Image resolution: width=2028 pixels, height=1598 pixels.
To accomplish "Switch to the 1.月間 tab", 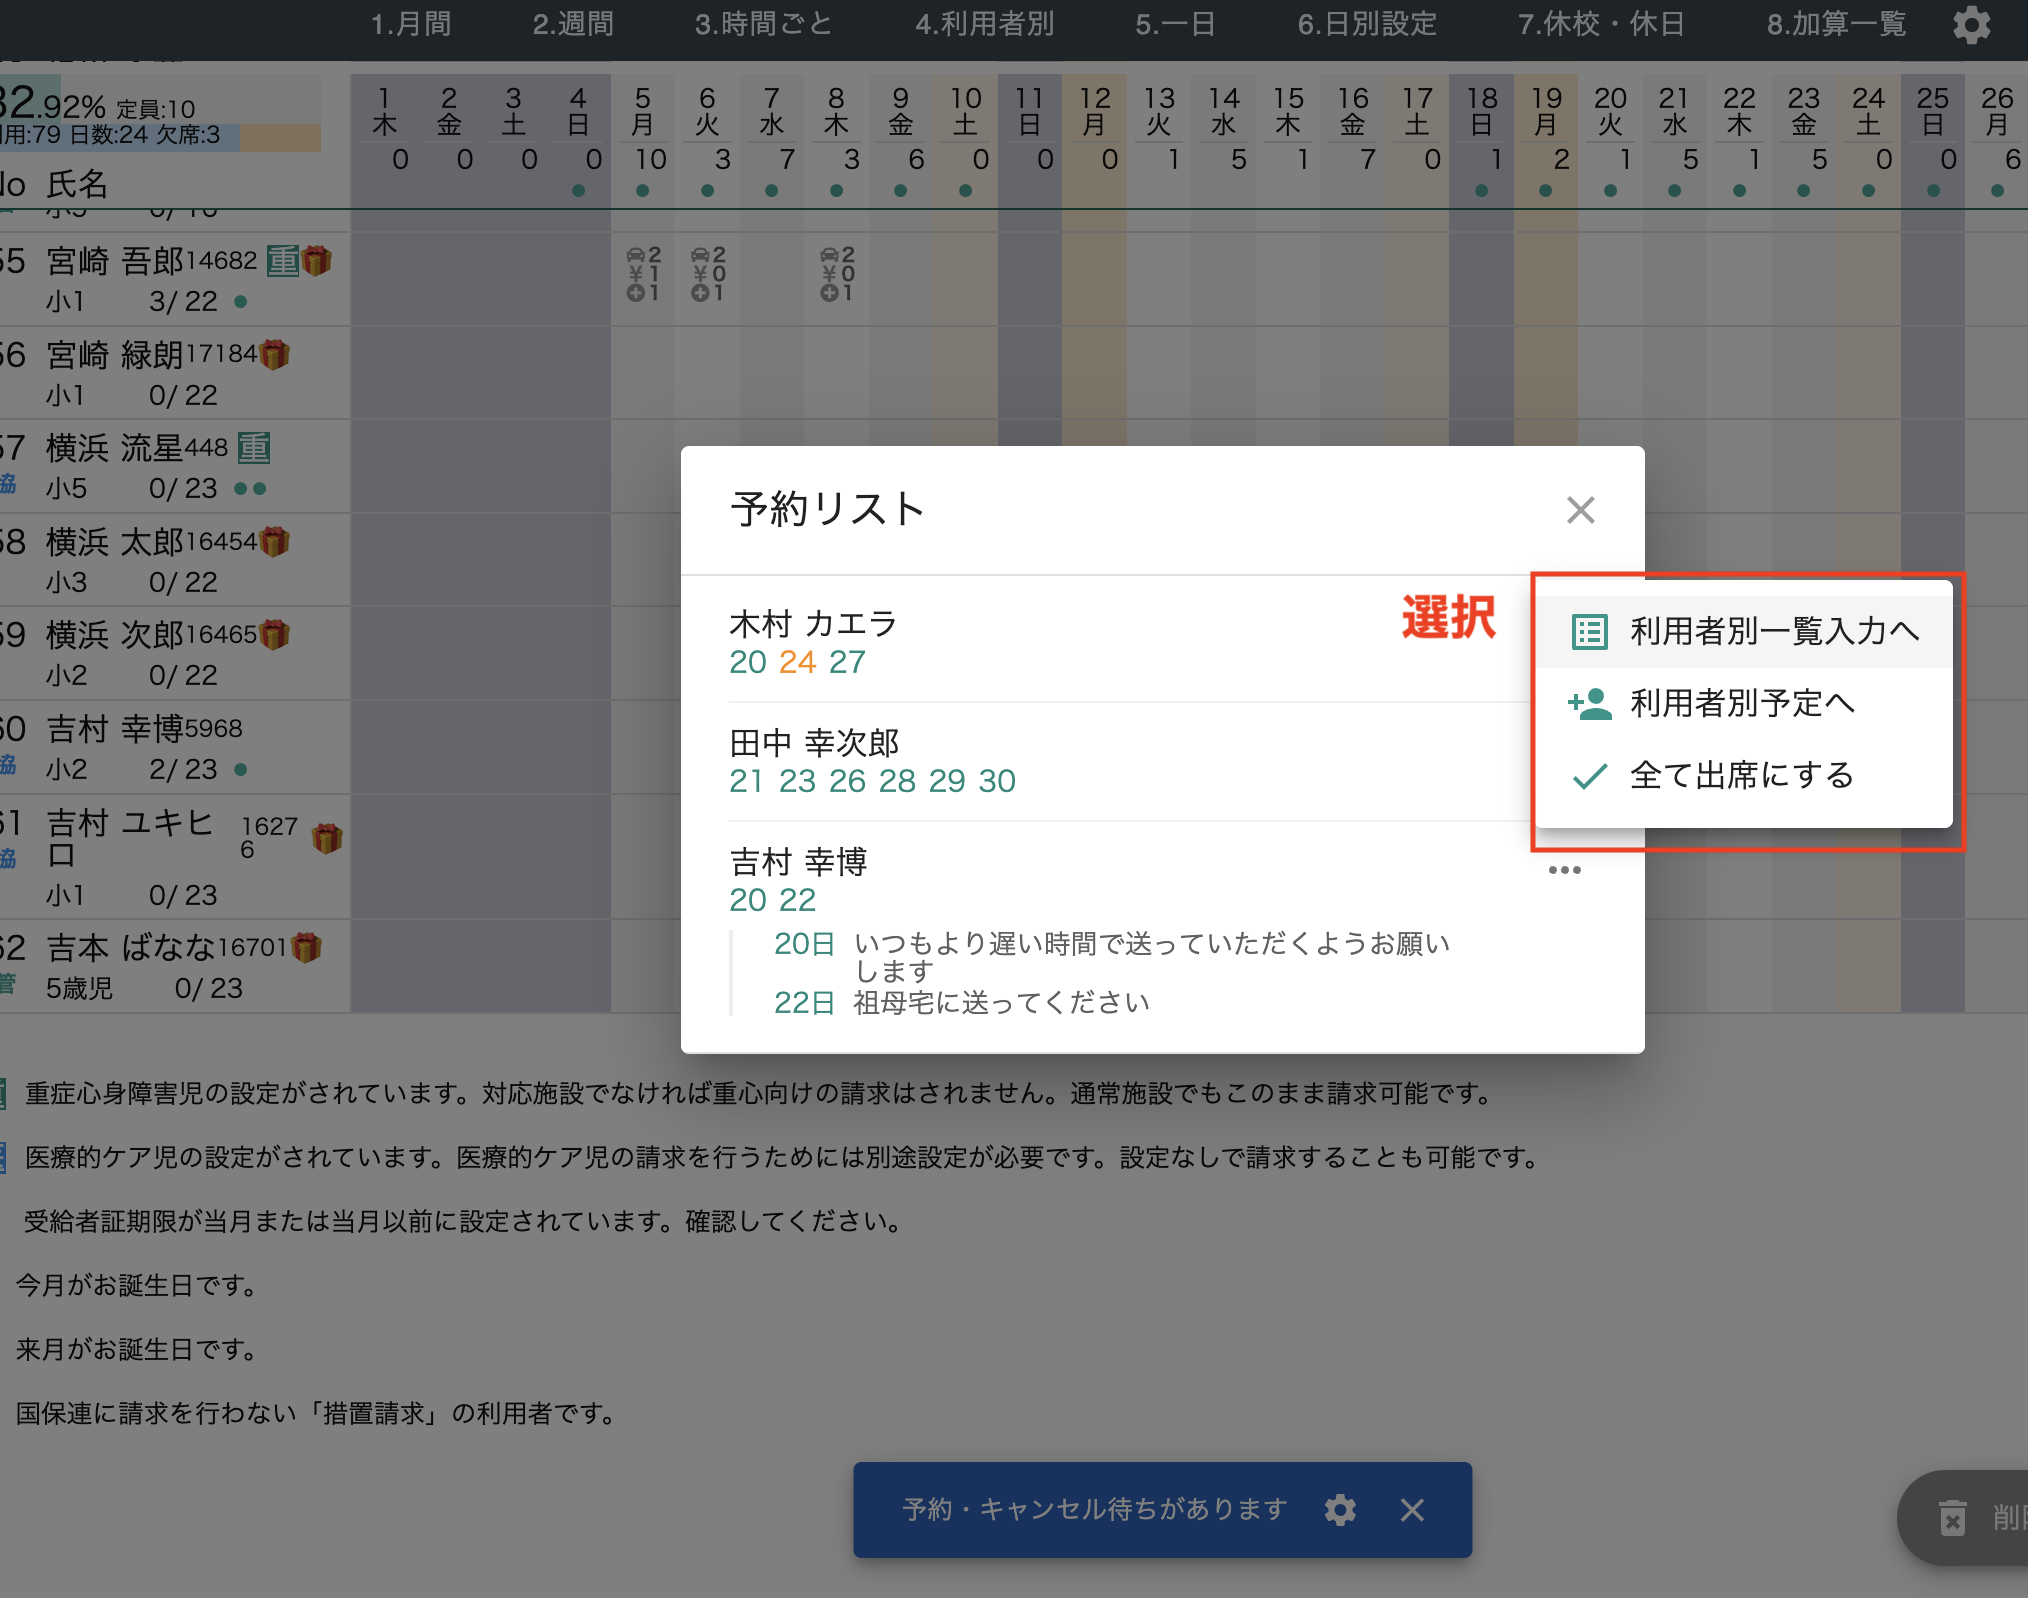I will [x=411, y=24].
